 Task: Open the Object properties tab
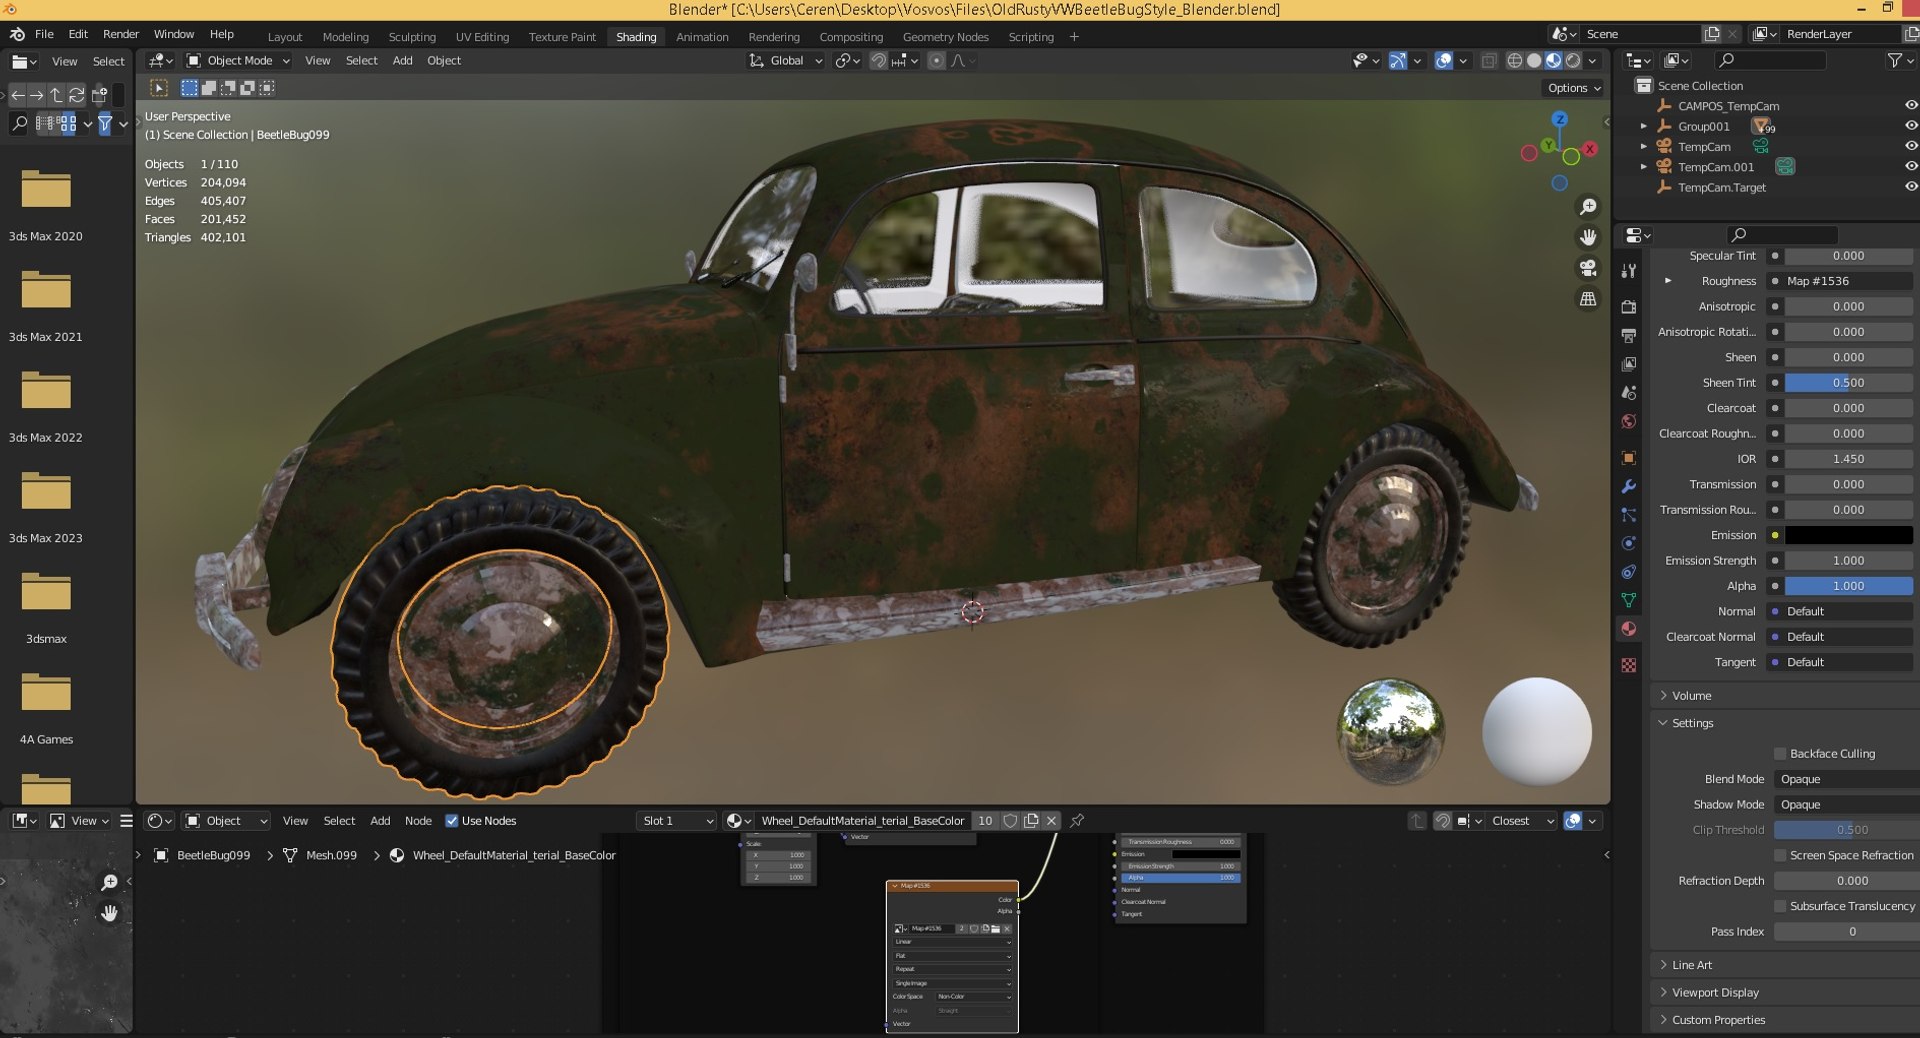[x=1629, y=458]
